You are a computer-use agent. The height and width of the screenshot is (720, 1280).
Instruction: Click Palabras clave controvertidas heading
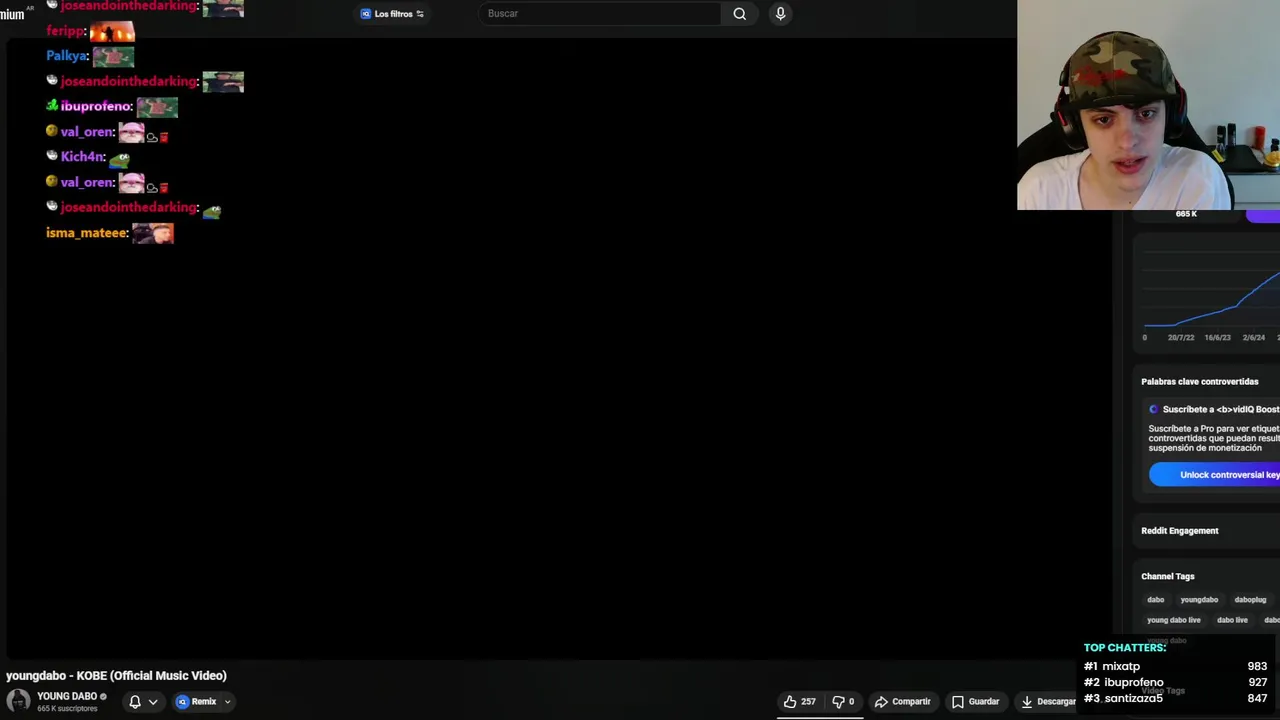(1200, 382)
